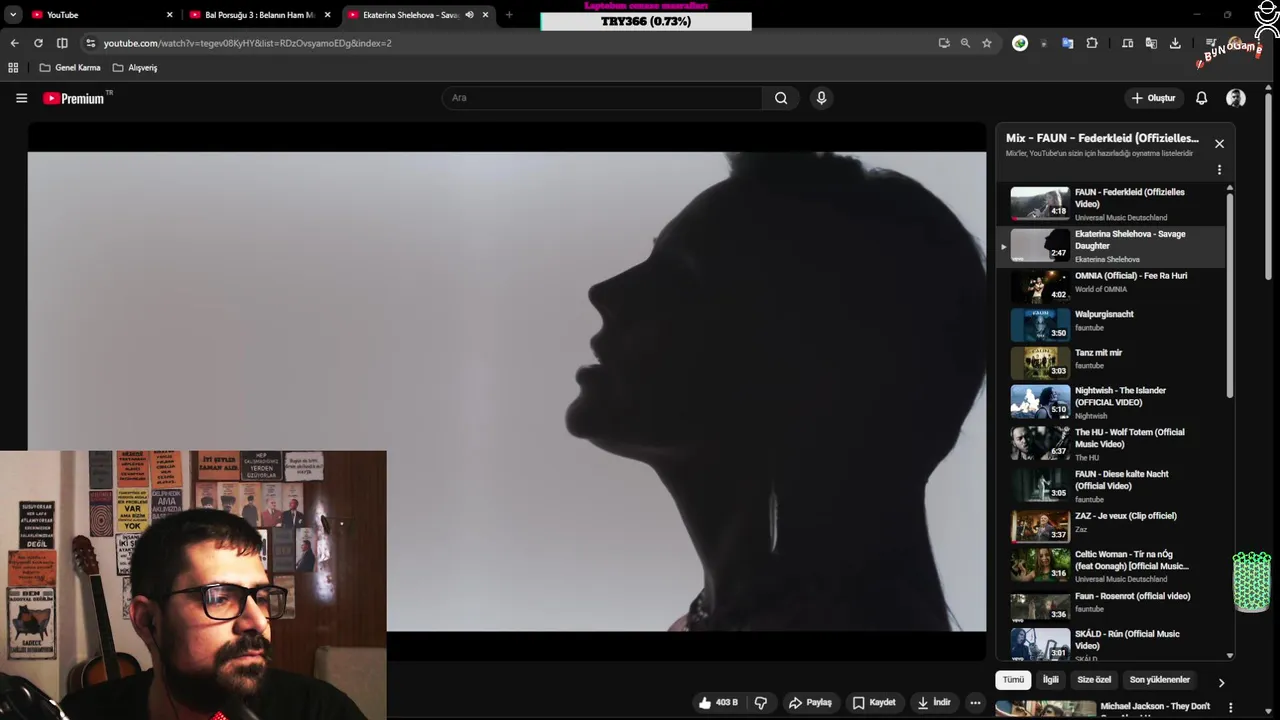Open the apps grid in bookmarks bar

13,68
